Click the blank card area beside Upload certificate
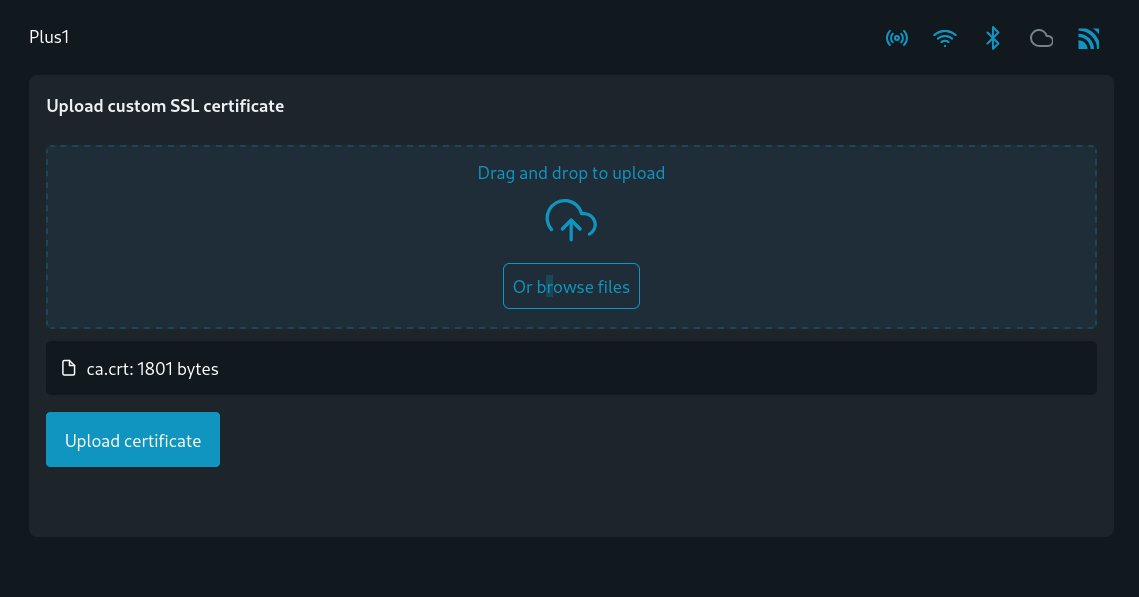Image resolution: width=1139 pixels, height=597 pixels. 654,439
